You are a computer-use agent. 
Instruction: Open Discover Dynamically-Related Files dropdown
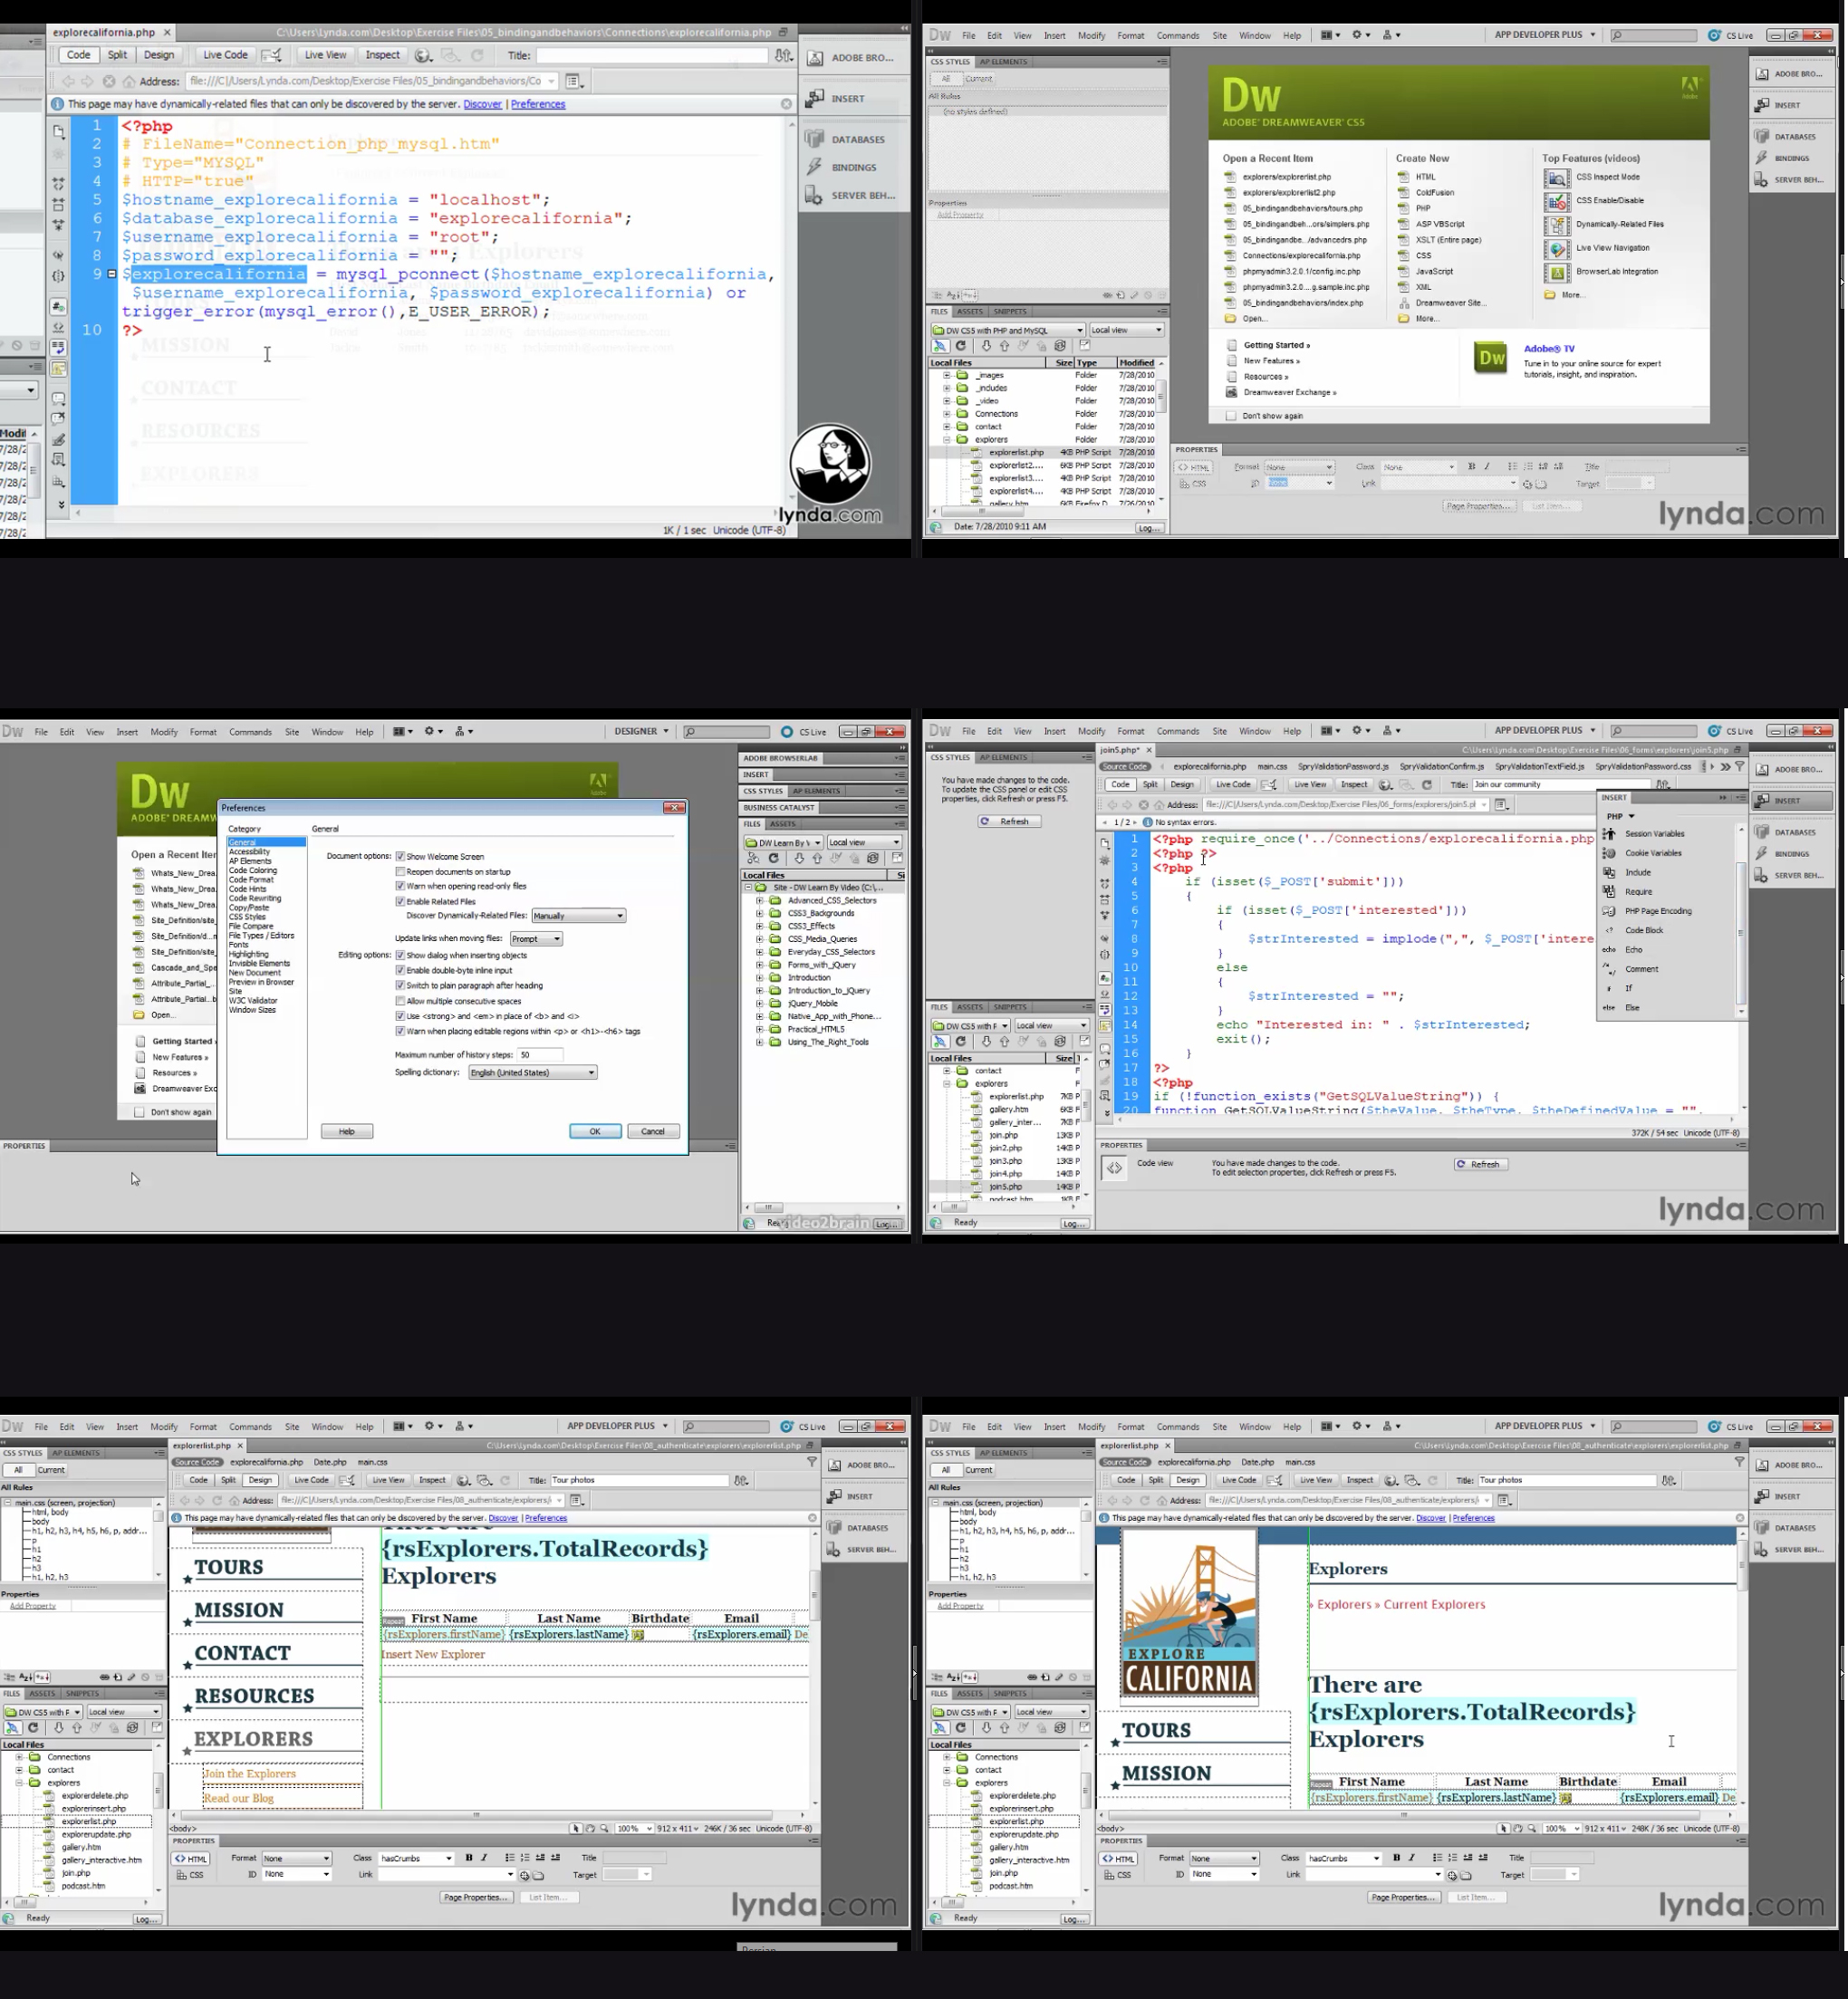[x=578, y=915]
